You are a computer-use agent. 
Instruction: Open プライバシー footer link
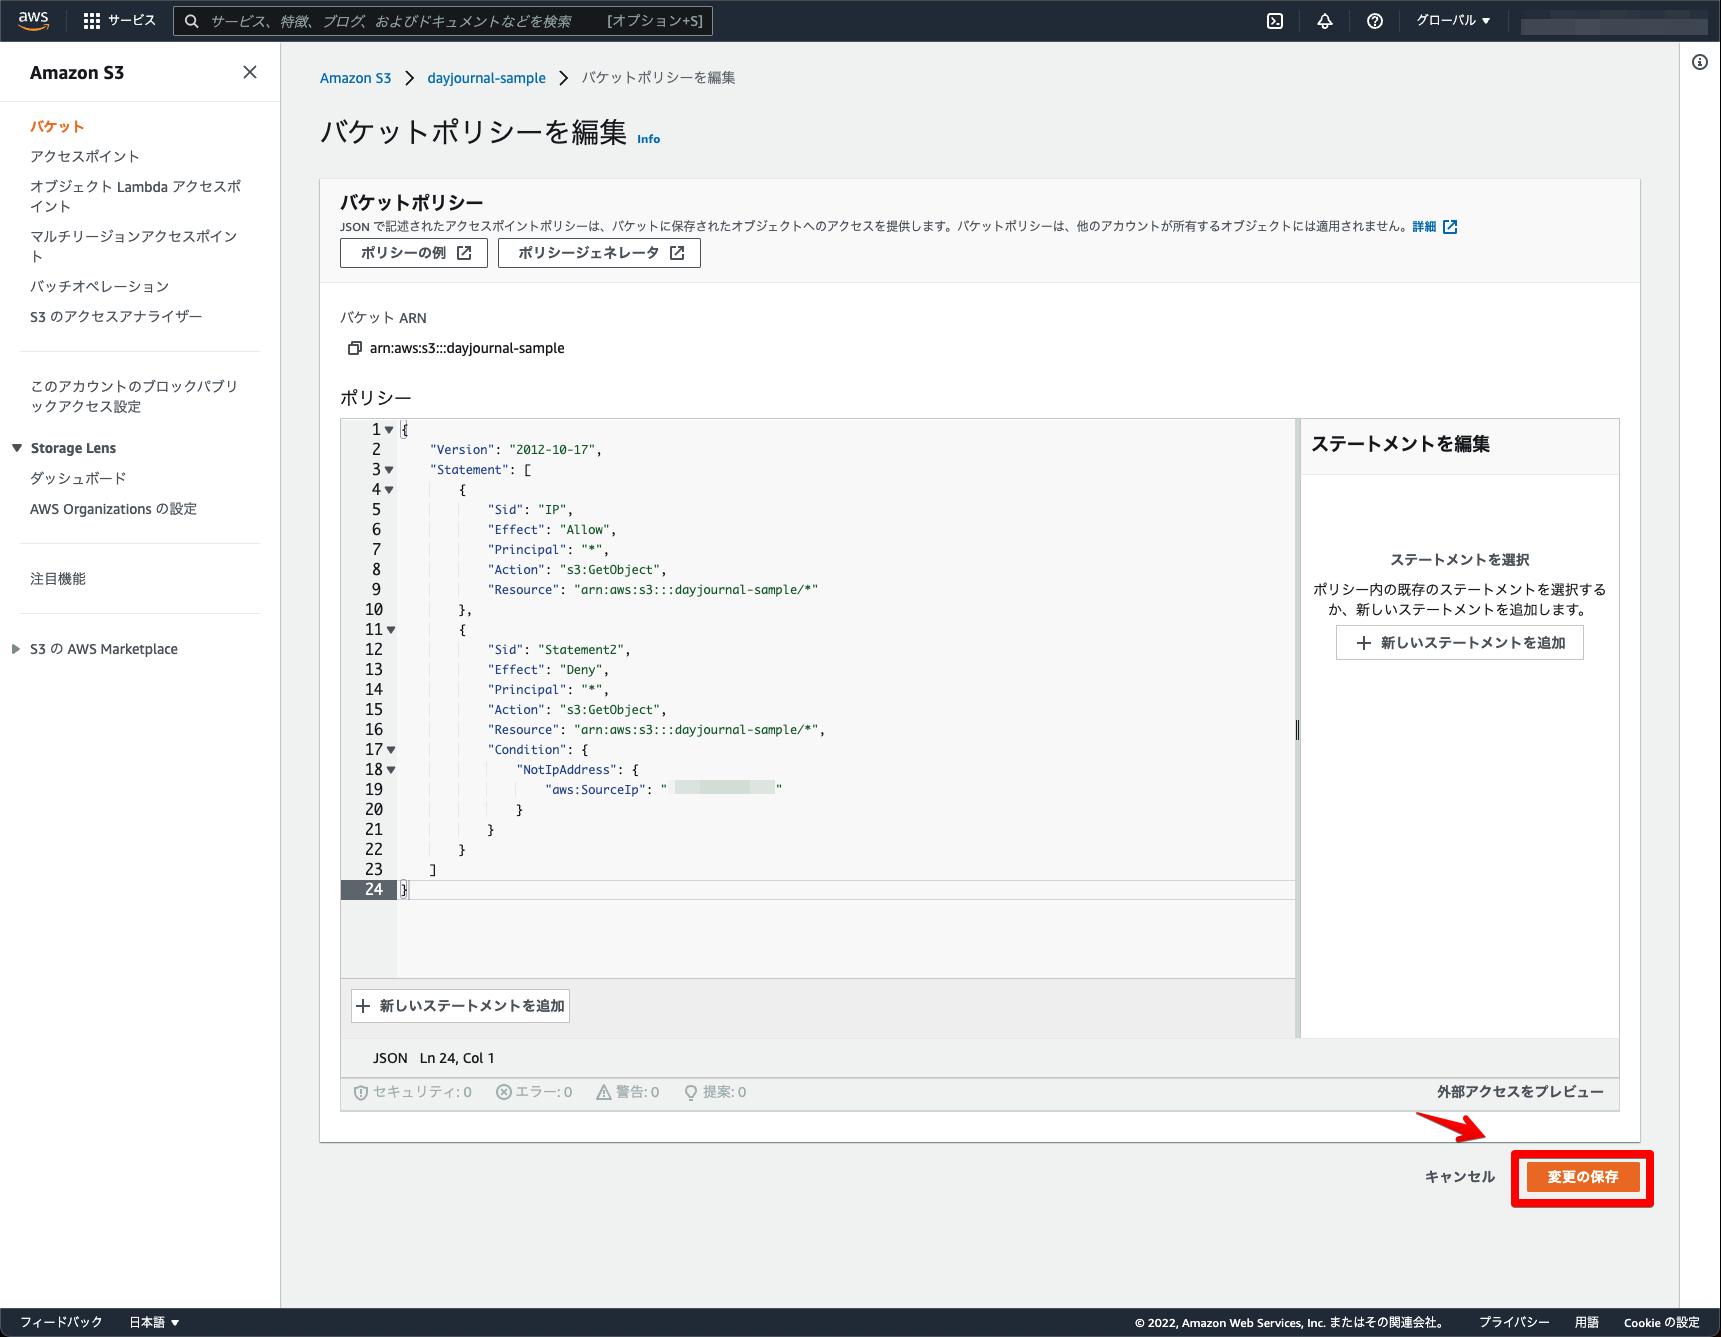[x=1514, y=1322]
